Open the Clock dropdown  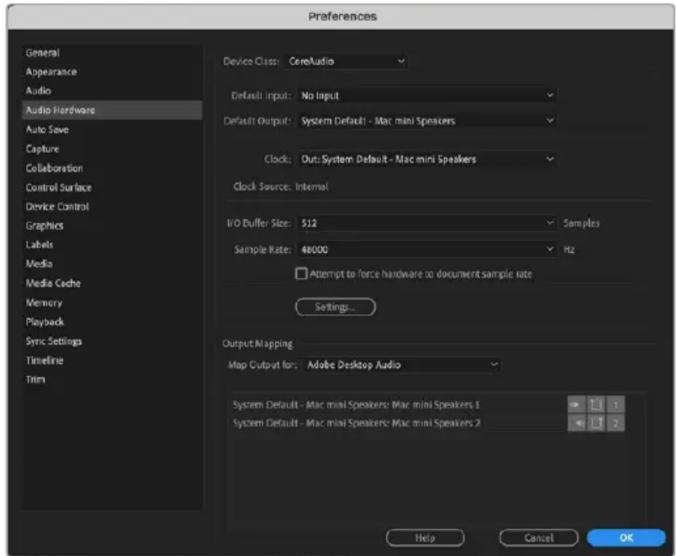coord(426,159)
